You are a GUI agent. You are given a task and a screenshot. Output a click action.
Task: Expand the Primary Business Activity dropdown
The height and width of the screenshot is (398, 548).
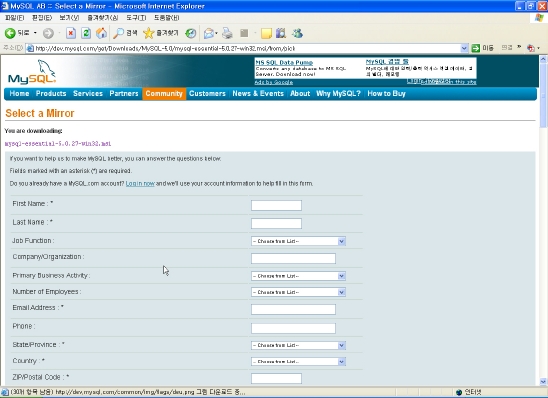click(x=341, y=276)
